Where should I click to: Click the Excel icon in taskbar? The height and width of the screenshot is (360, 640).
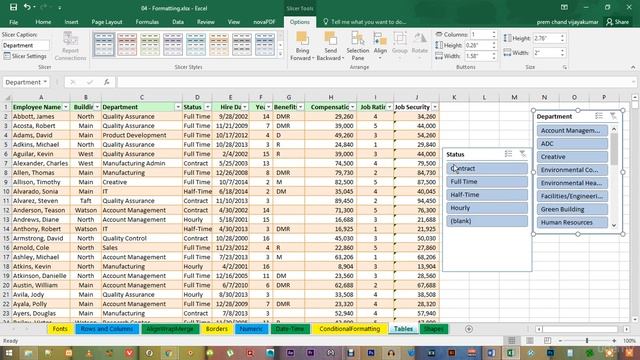[510, 353]
